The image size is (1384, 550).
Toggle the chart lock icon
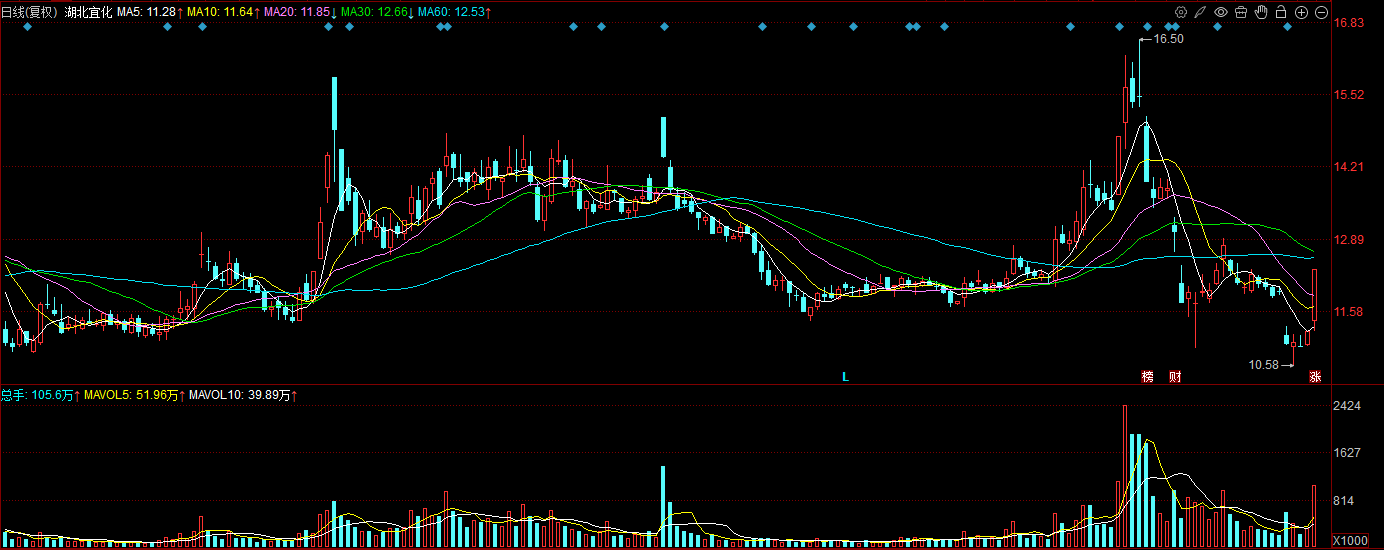tap(1281, 12)
